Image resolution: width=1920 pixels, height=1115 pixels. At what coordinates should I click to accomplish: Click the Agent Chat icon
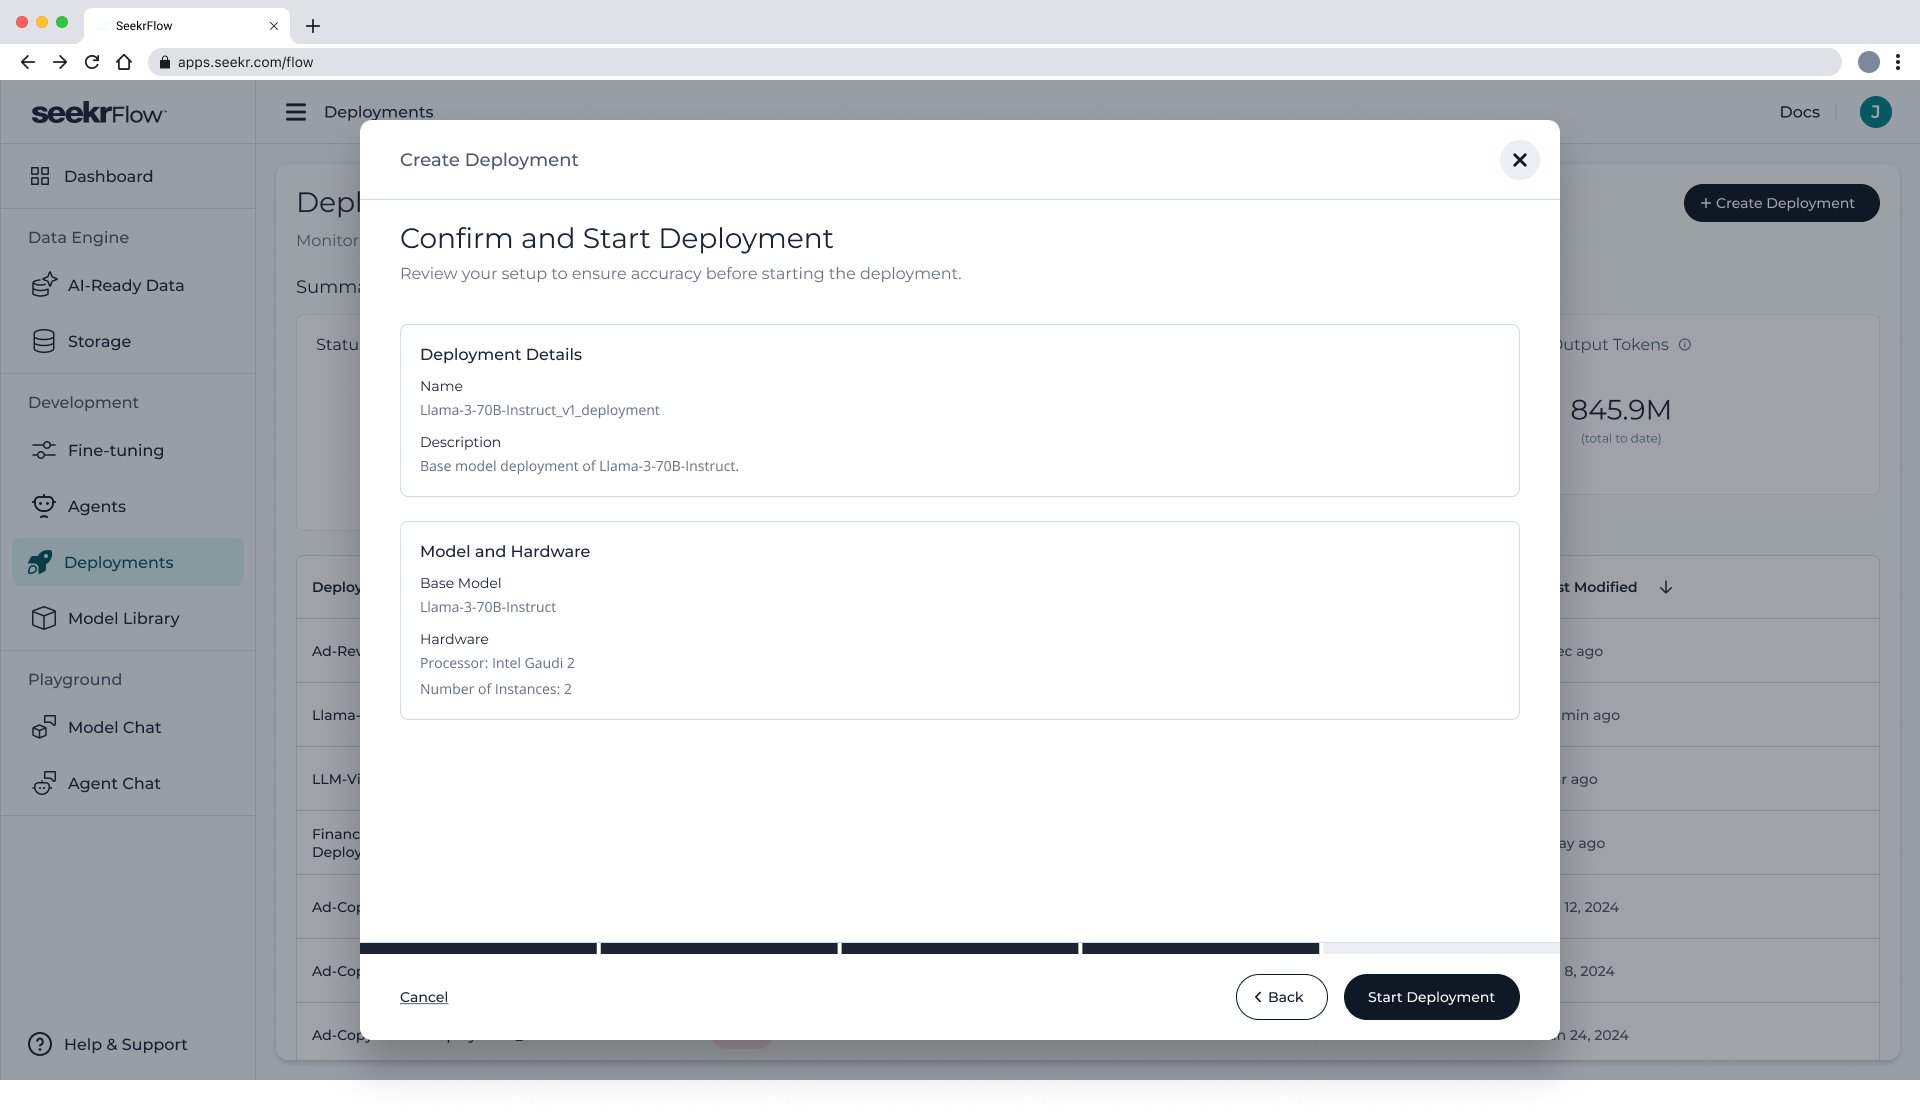click(44, 783)
